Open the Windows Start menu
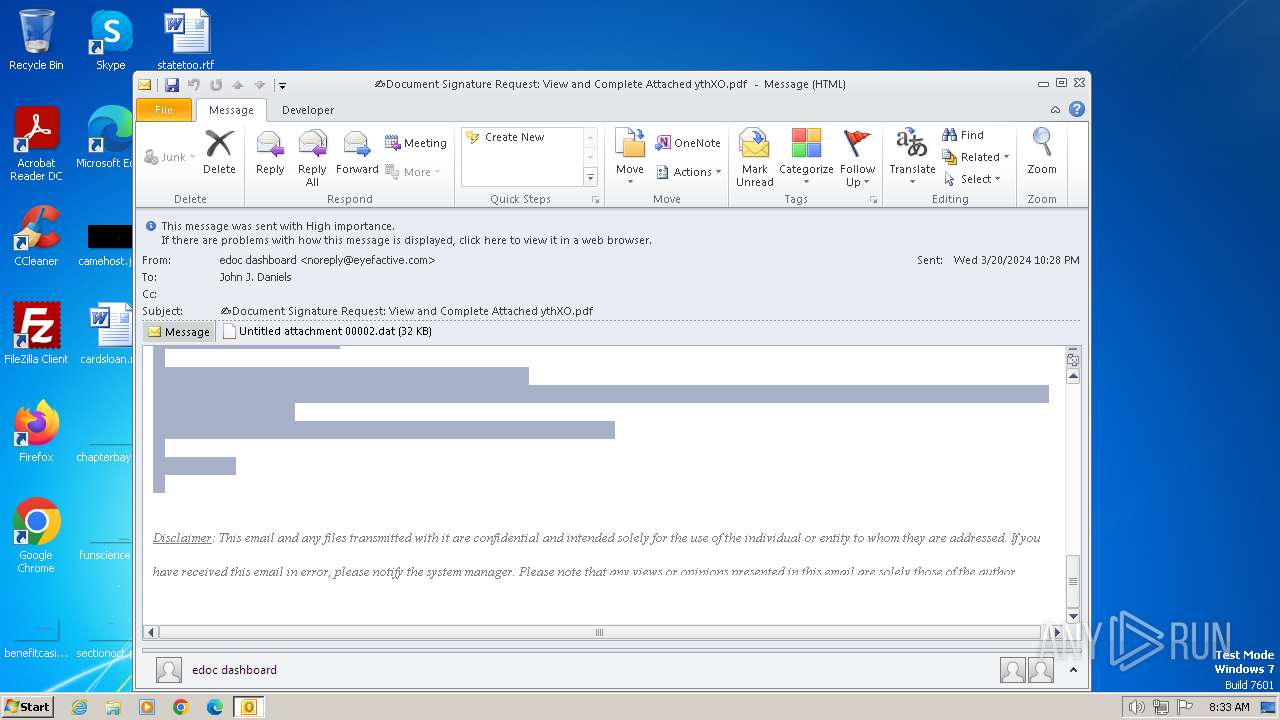Viewport: 1280px width, 720px height. 27,707
